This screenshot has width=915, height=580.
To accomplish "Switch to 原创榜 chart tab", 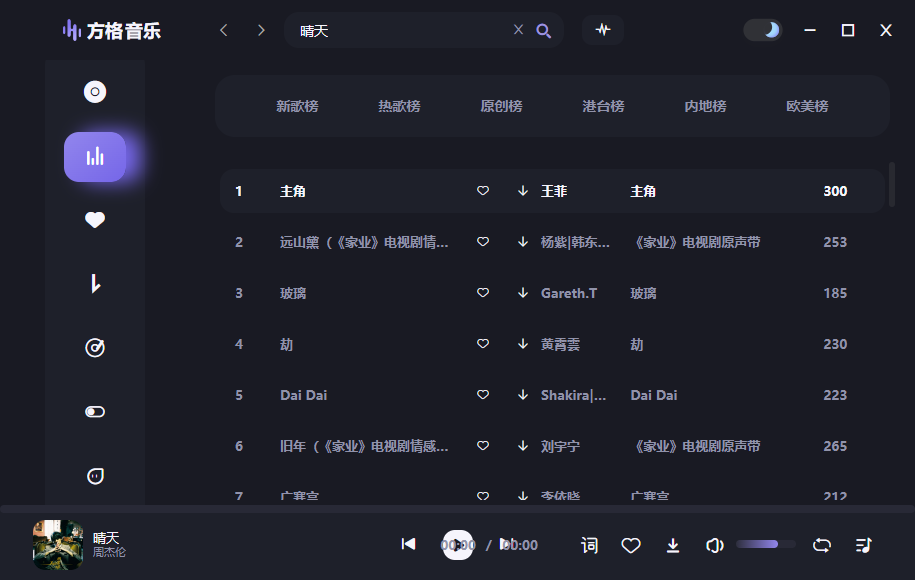I will (x=501, y=106).
